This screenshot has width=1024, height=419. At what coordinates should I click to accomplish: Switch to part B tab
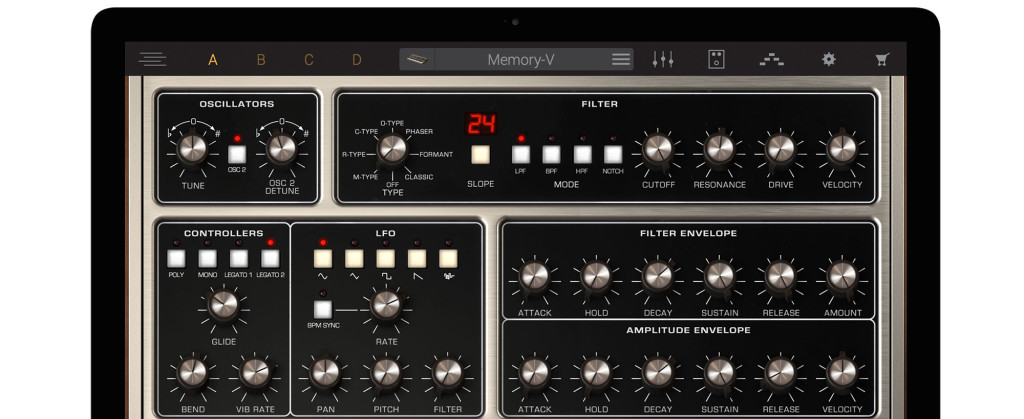point(261,59)
